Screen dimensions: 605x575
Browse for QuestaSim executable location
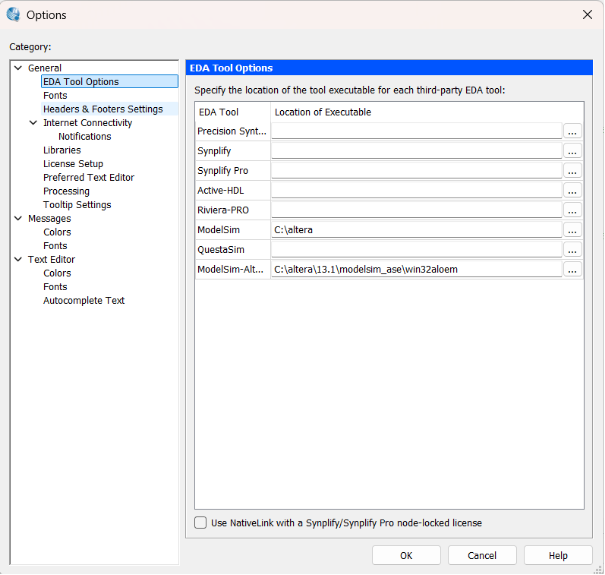[x=572, y=249]
